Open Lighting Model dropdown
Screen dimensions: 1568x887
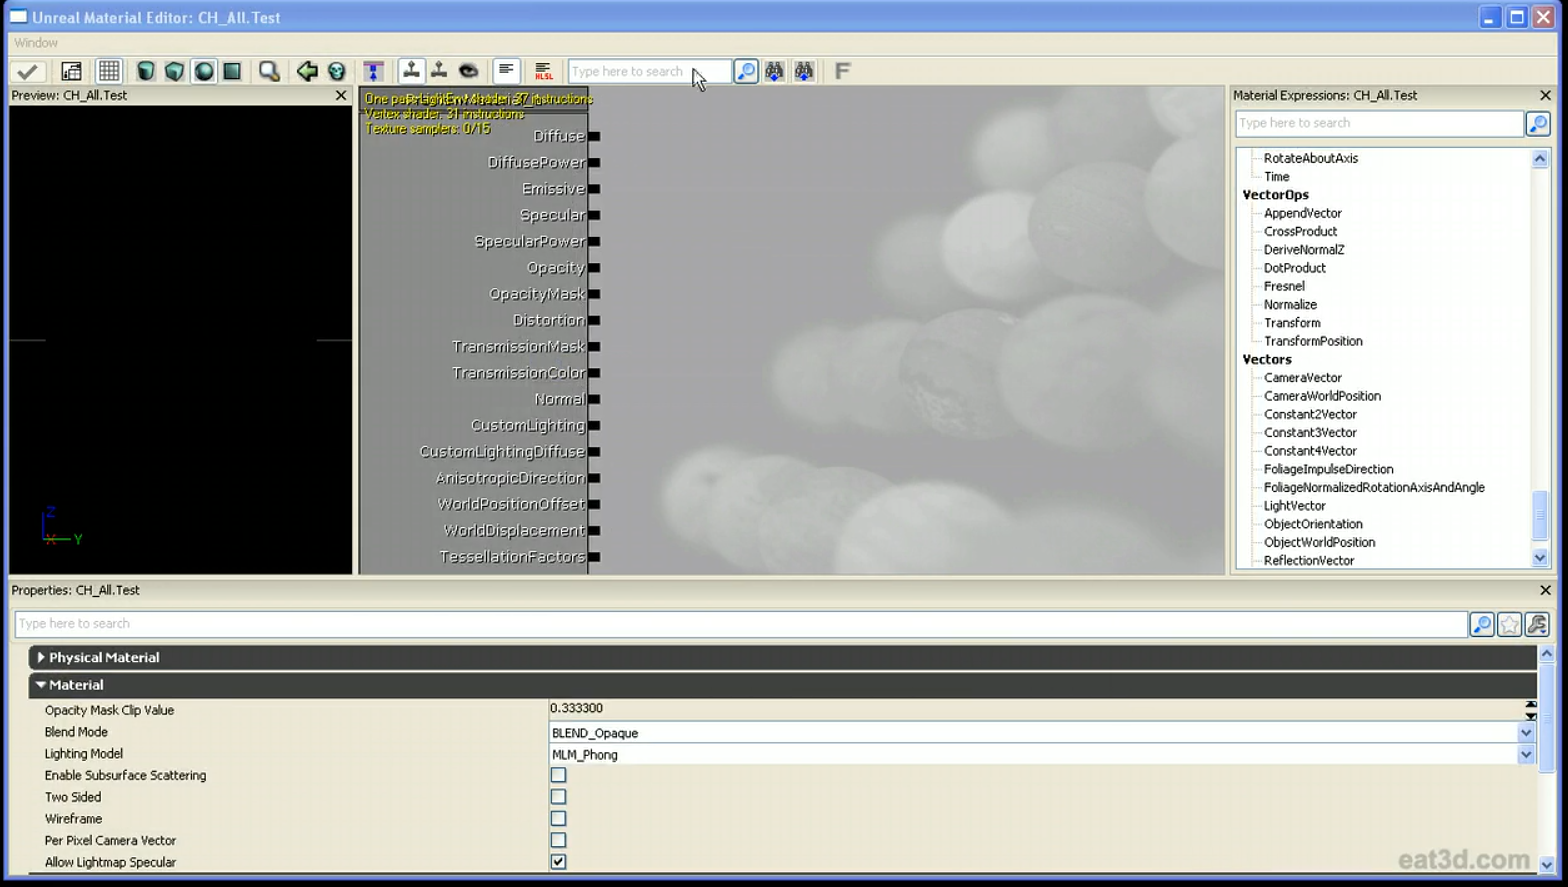tap(1526, 755)
